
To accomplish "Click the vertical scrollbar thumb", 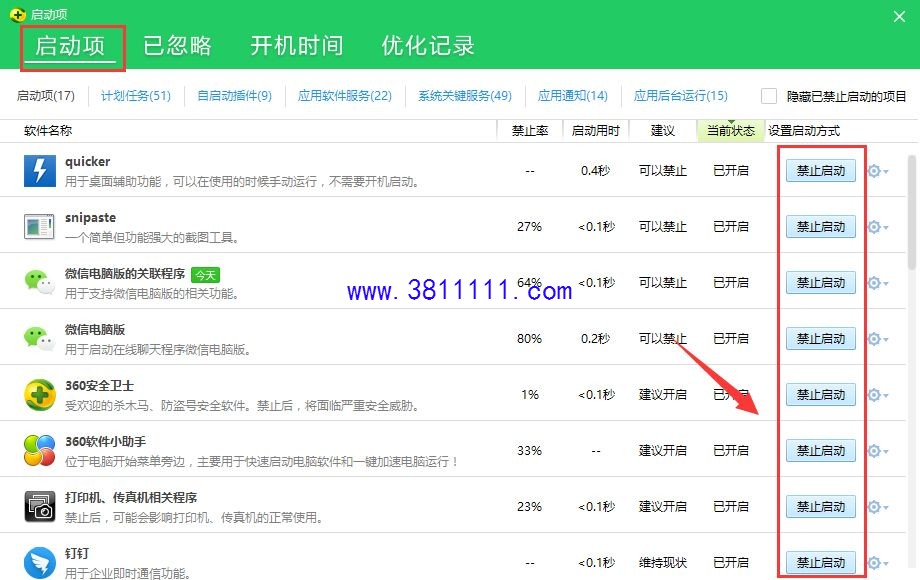I will click(912, 212).
